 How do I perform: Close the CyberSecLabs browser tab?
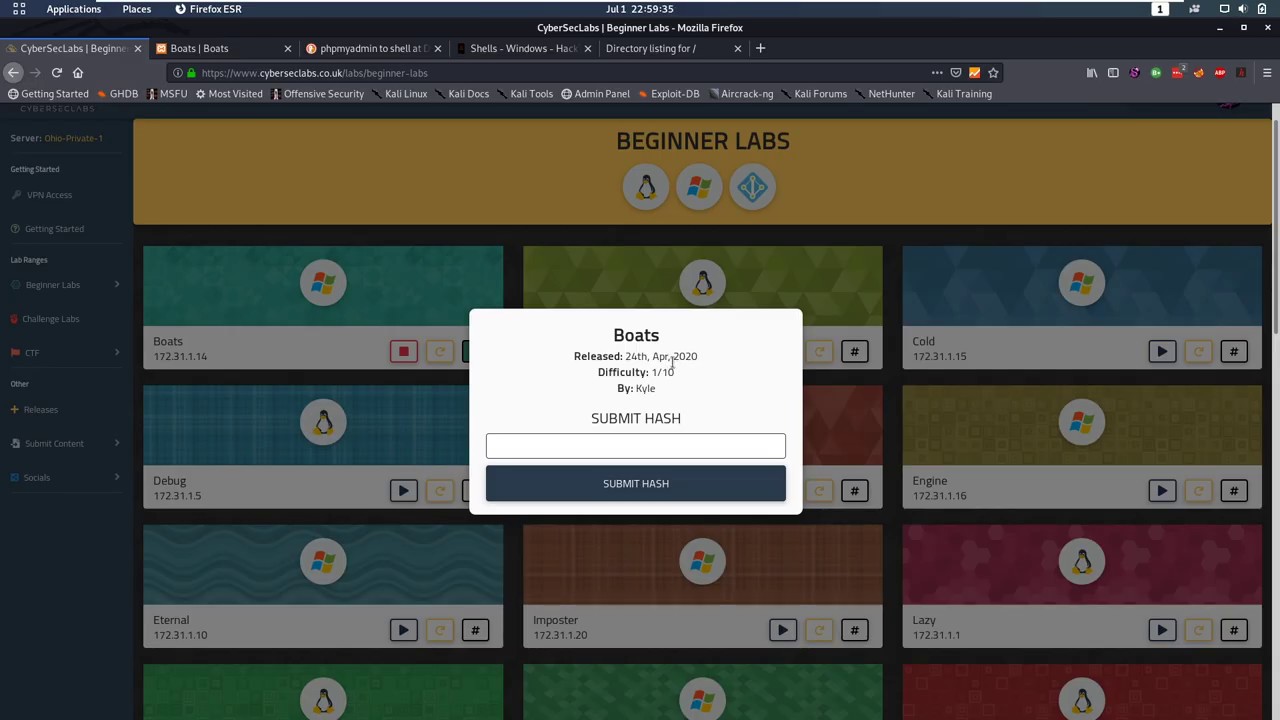137,48
